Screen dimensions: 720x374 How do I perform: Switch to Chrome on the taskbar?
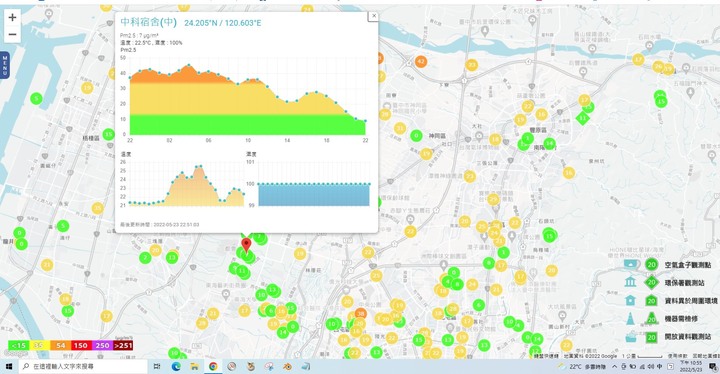(x=213, y=366)
